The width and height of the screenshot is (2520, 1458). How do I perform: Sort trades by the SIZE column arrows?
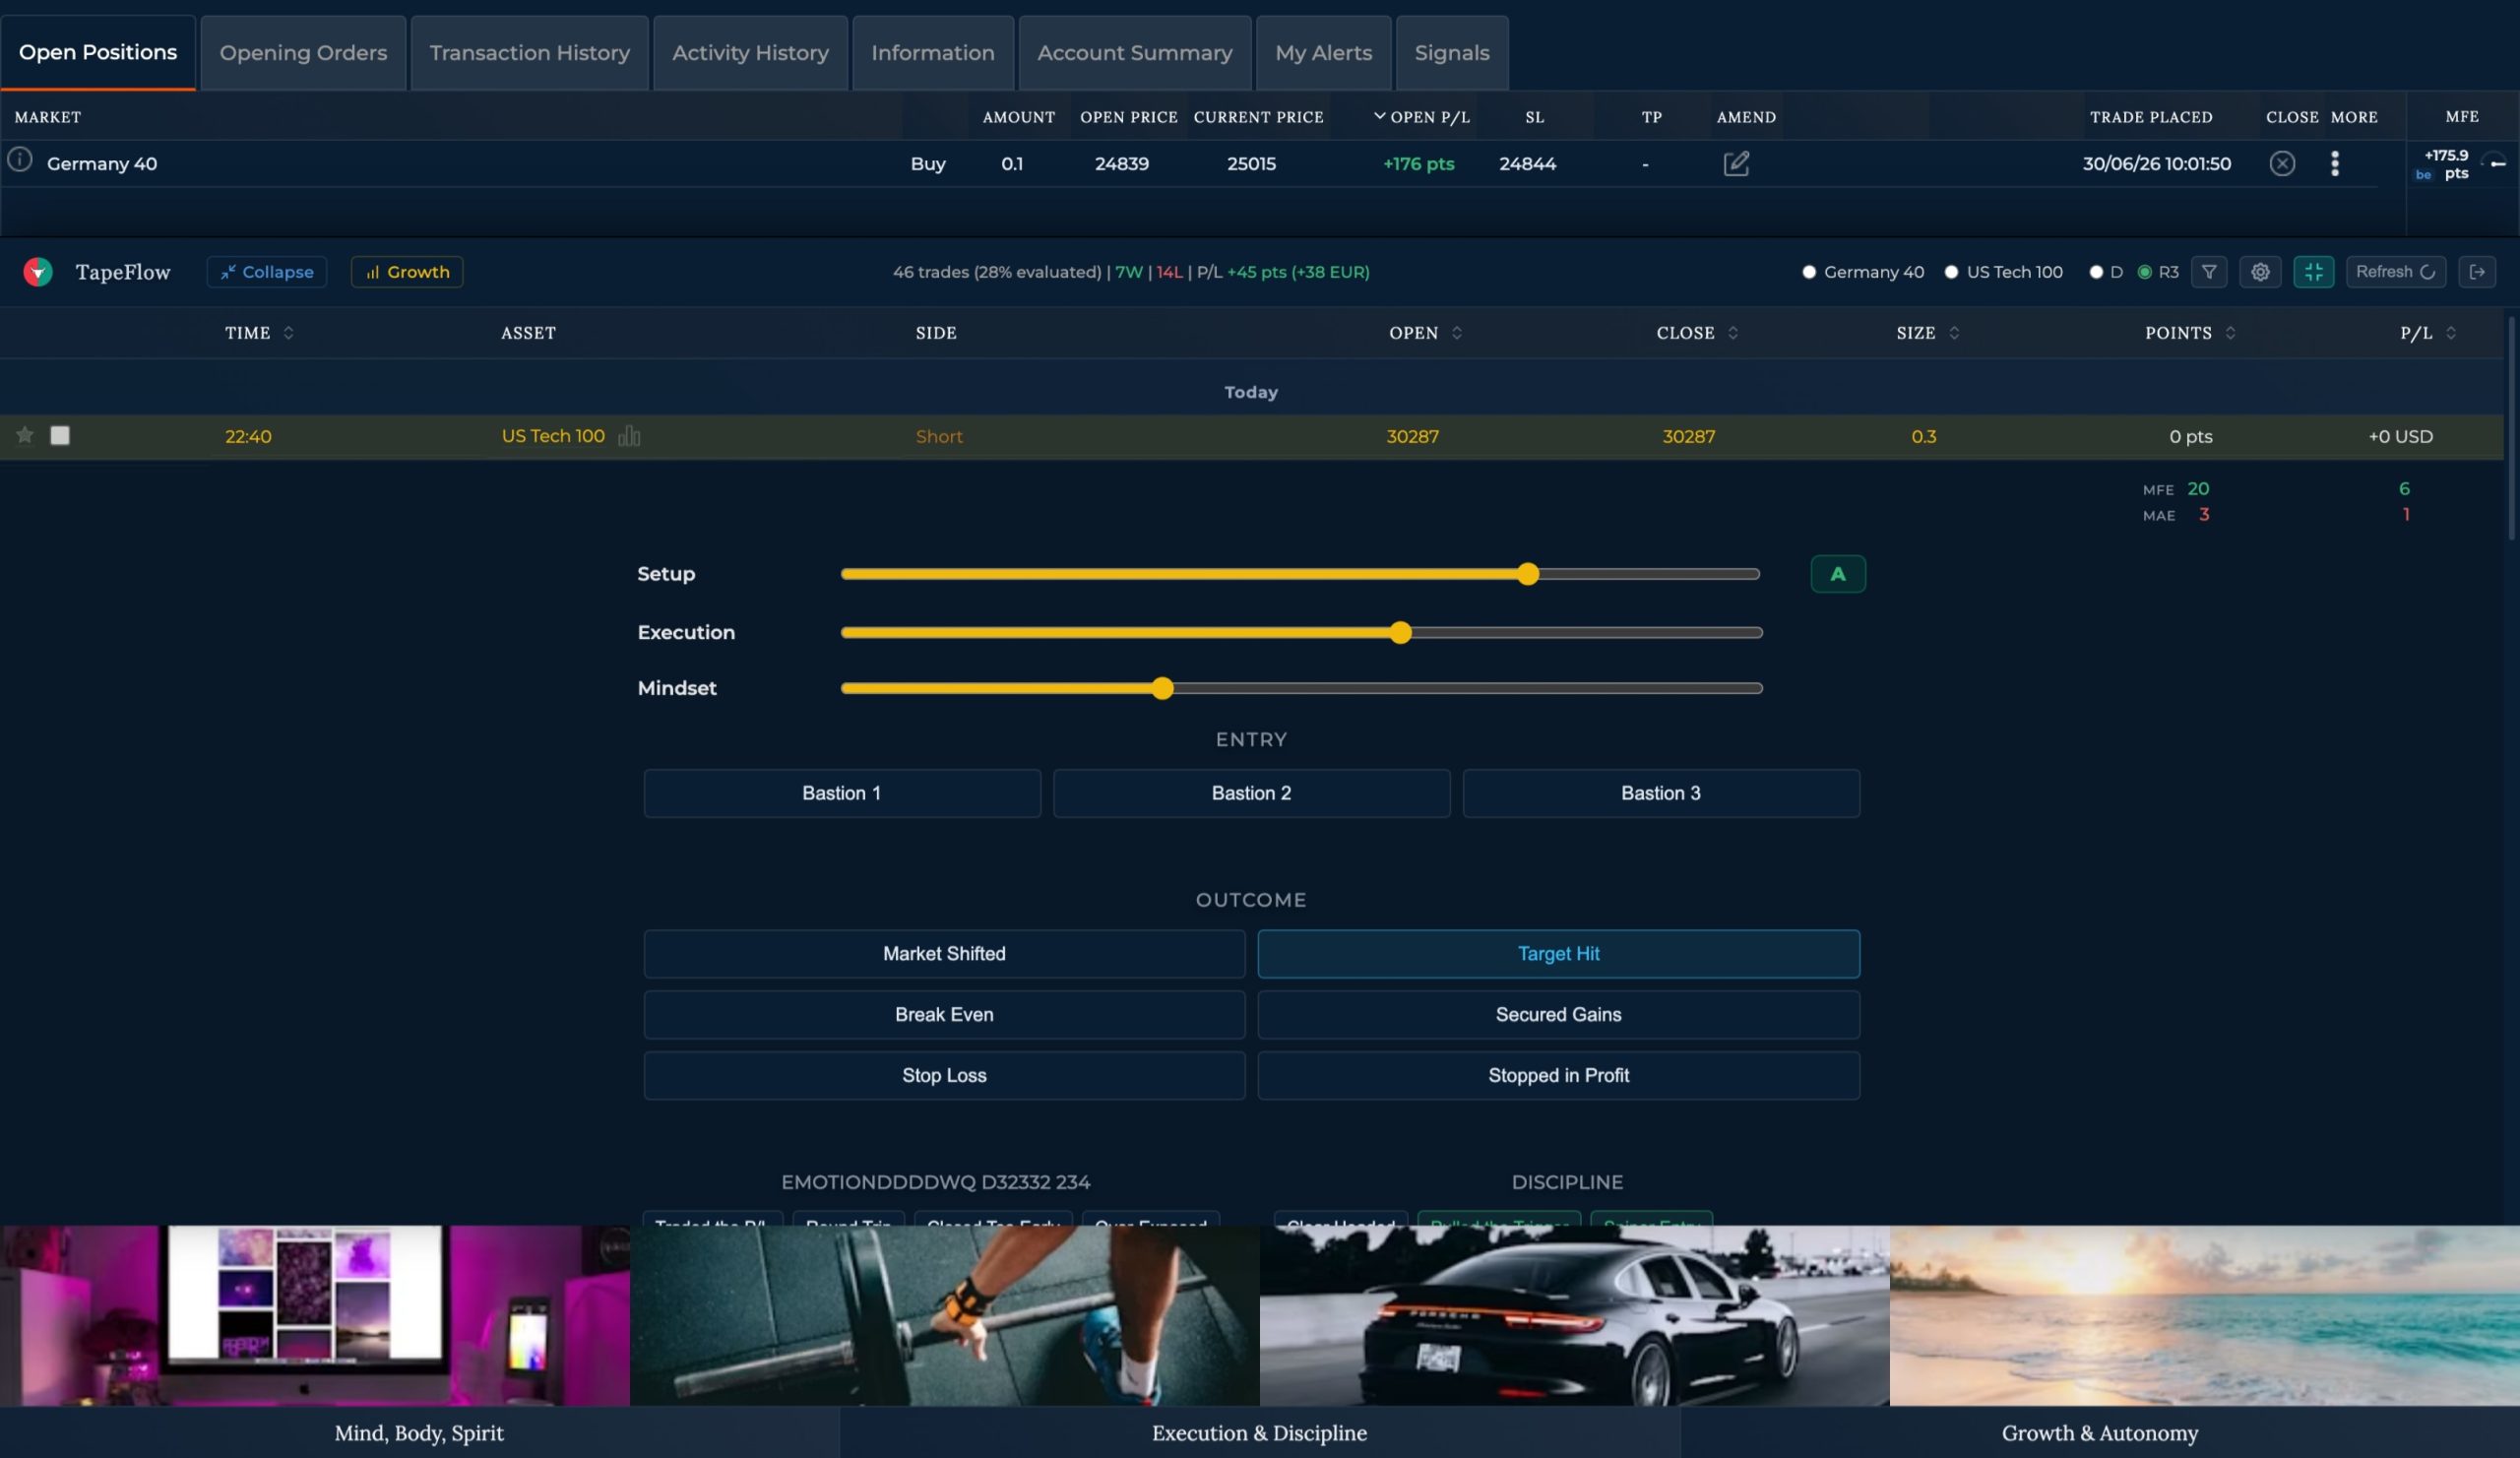click(1954, 333)
